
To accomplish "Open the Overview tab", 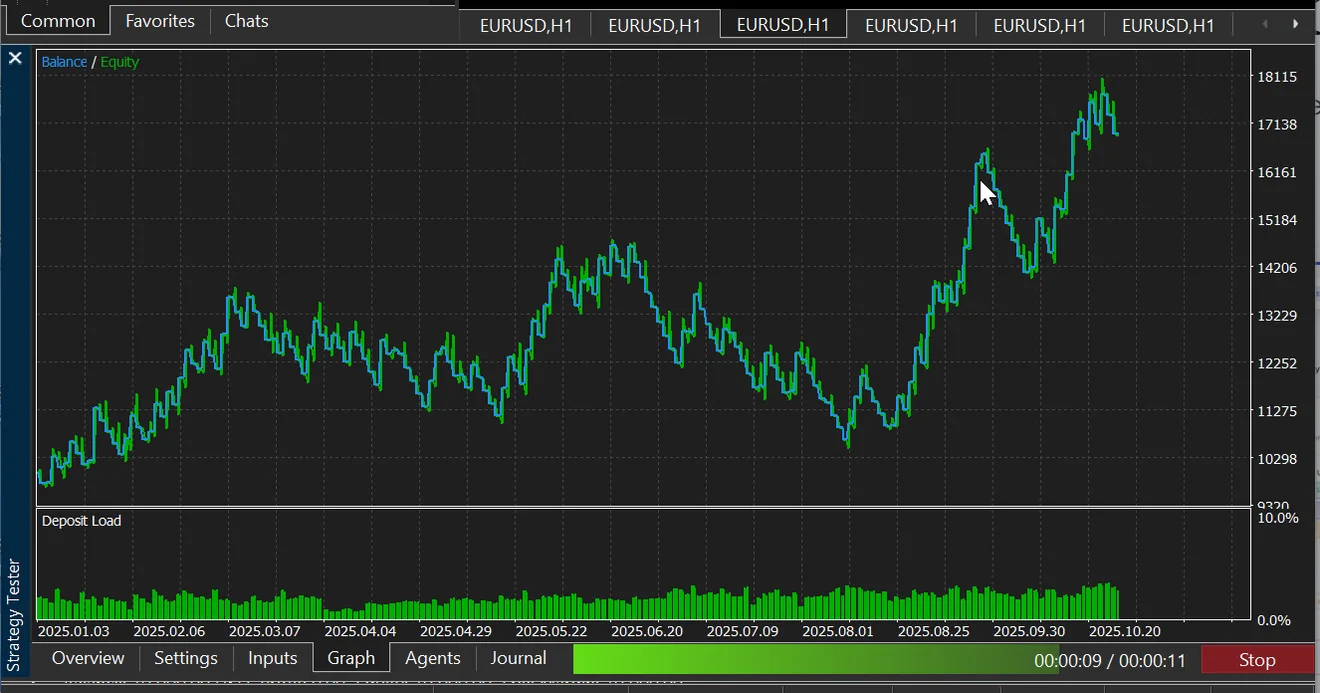I will click(x=88, y=658).
